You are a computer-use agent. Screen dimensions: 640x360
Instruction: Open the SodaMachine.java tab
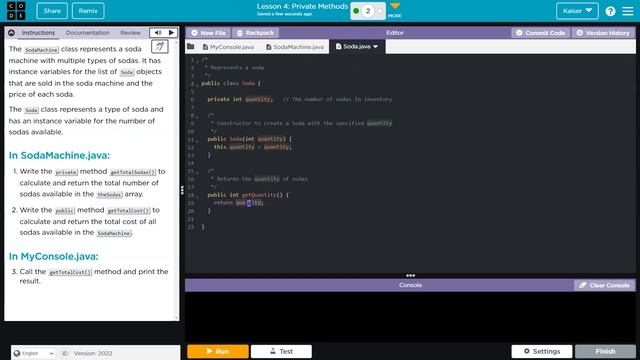tap(295, 47)
